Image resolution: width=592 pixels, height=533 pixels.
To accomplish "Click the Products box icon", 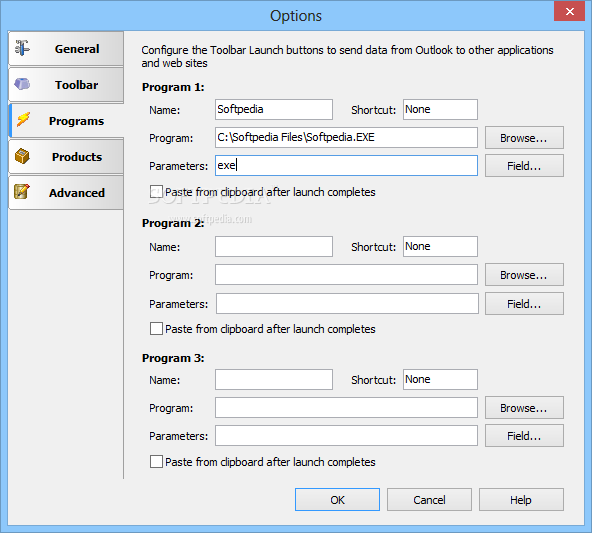I will click(22, 156).
